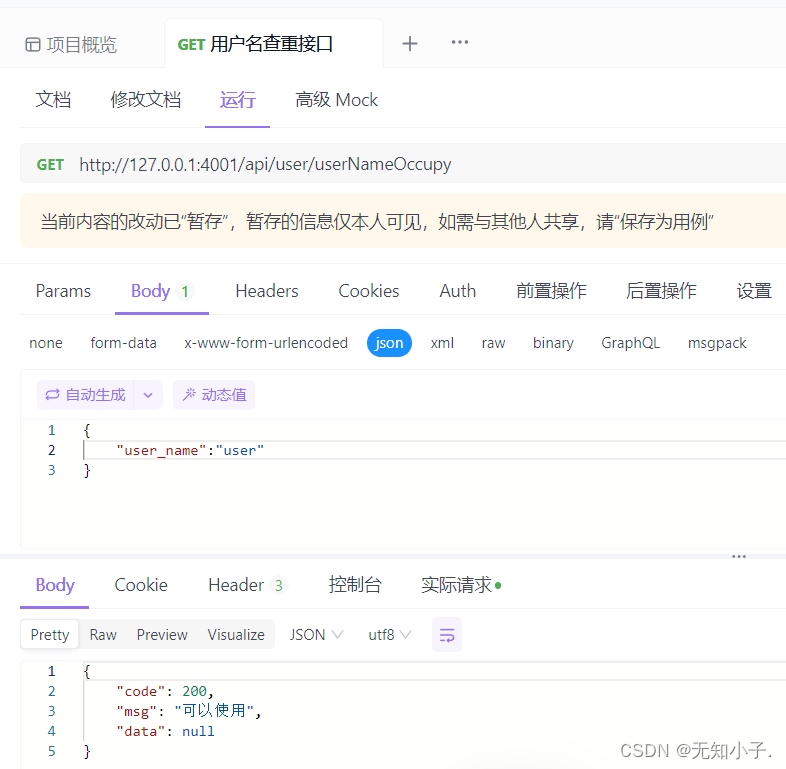Viewport: 786px width, 769px height.
Task: Click the "data": null response line
Action: click(x=165, y=731)
